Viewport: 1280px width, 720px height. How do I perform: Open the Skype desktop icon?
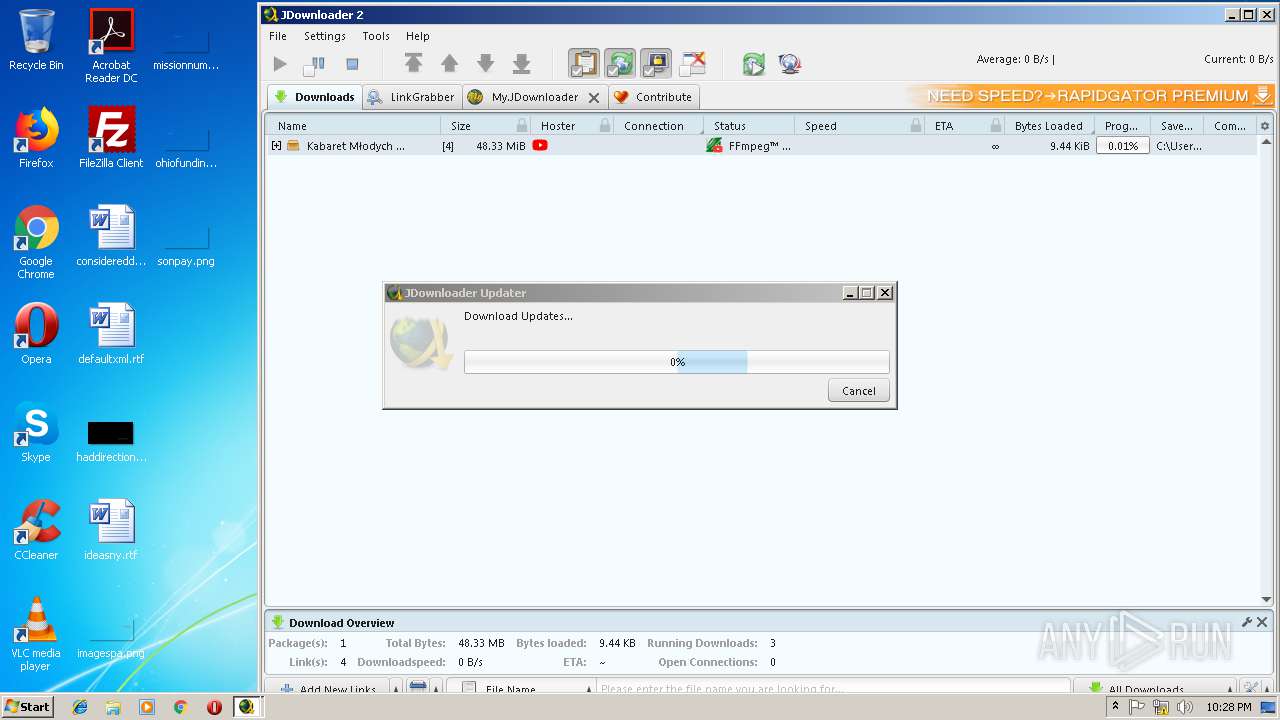36,433
